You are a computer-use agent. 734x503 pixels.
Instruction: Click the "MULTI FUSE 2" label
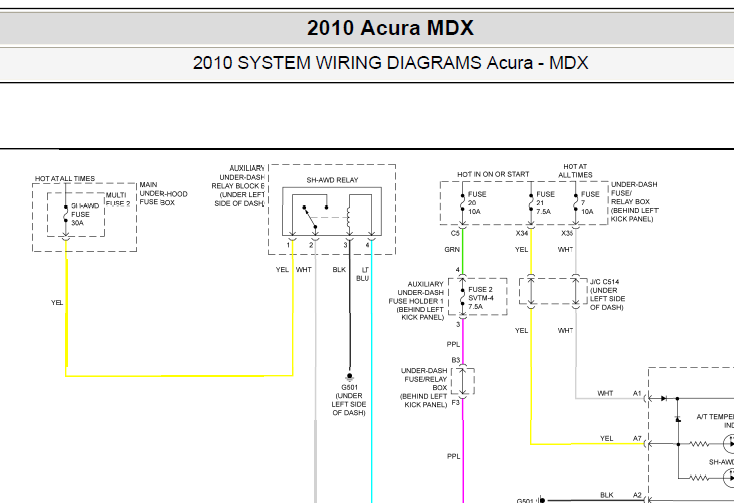[x=118, y=199]
